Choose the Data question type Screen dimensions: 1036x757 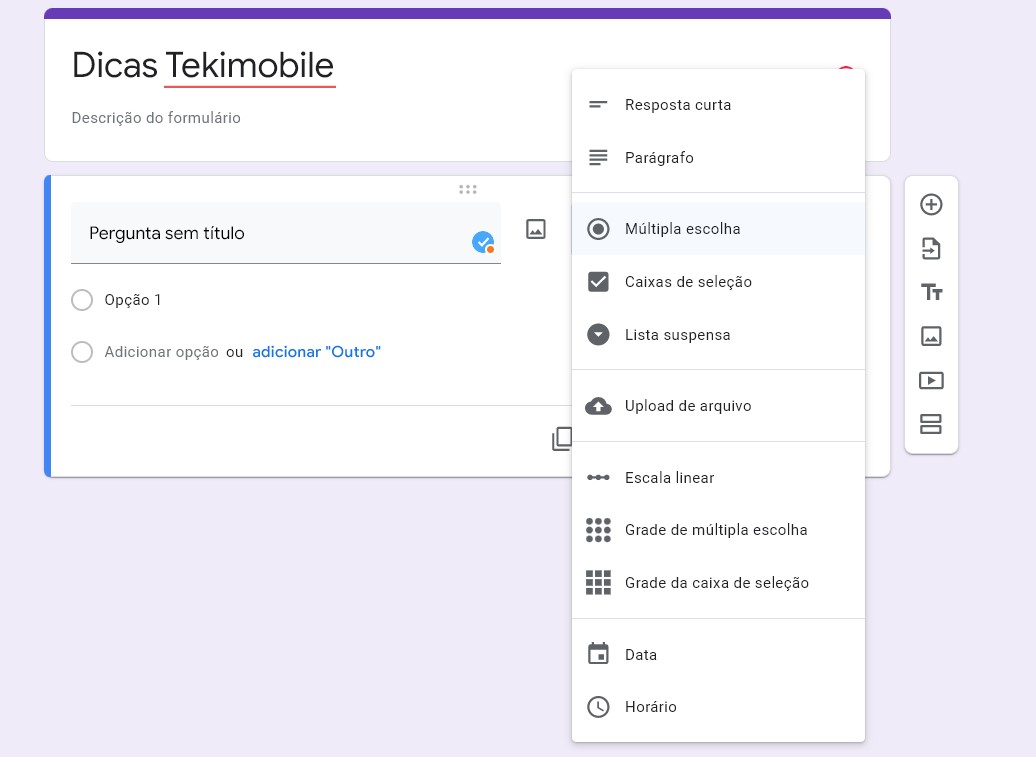718,655
